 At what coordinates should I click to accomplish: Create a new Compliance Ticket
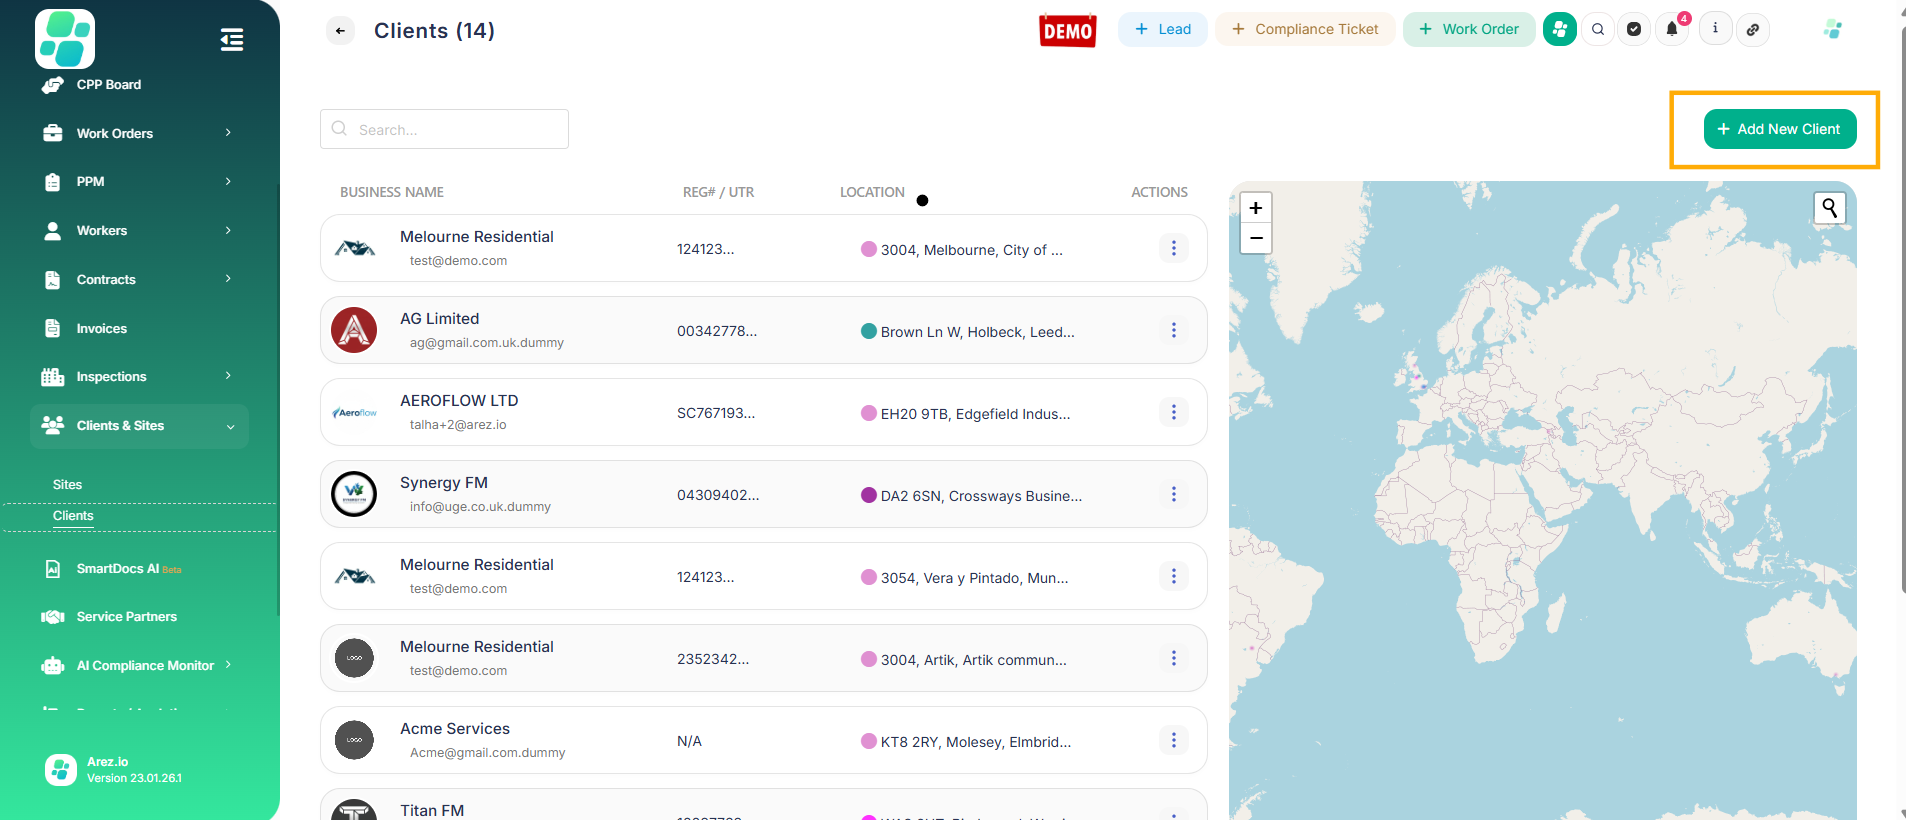point(1304,29)
